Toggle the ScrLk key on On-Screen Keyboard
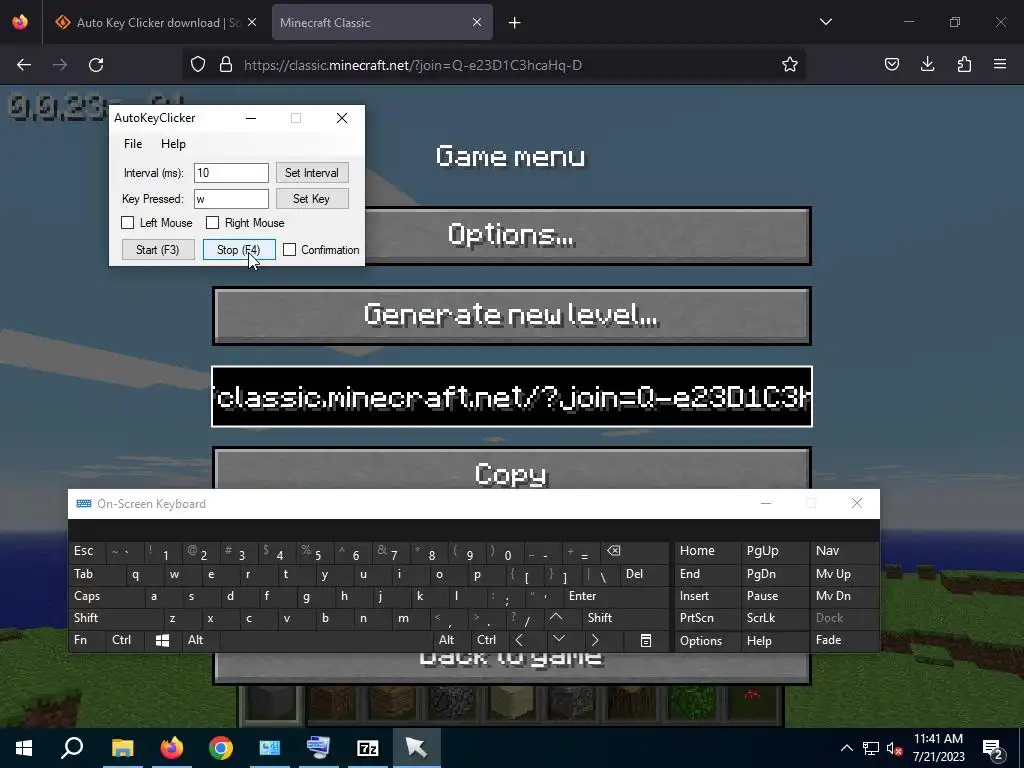Image resolution: width=1024 pixels, height=768 pixels. coord(775,618)
